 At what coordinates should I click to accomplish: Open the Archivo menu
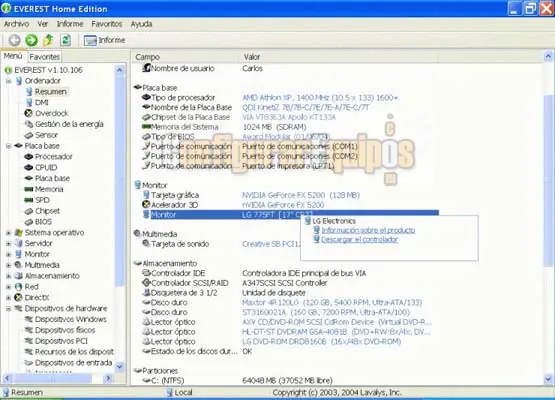[x=16, y=24]
